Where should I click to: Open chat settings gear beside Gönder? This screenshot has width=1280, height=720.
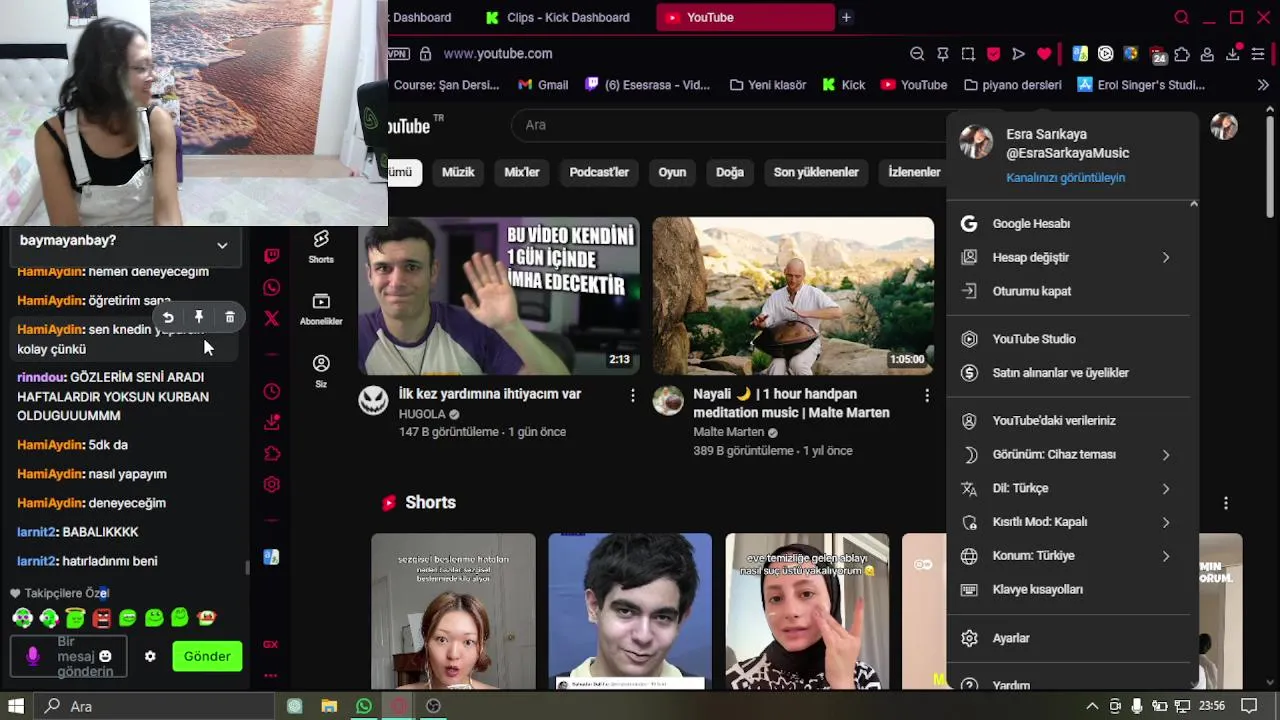pyautogui.click(x=150, y=656)
